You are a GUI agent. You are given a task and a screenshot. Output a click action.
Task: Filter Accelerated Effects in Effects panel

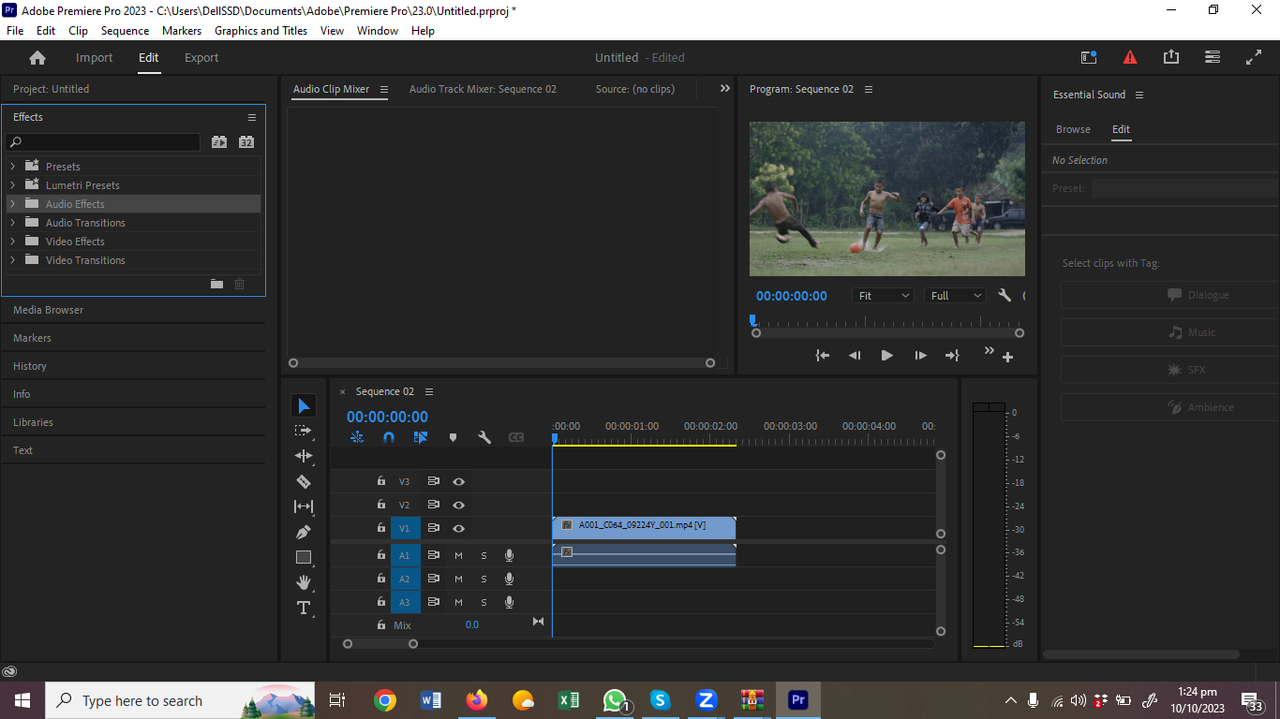tap(219, 142)
